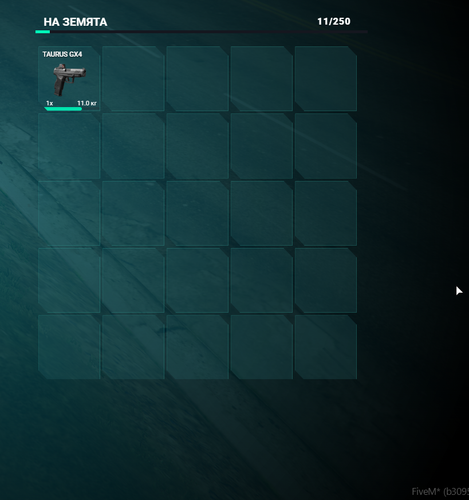This screenshot has width=469, height=500.
Task: Select the Taurus GX4 pistol item
Action: click(x=69, y=79)
